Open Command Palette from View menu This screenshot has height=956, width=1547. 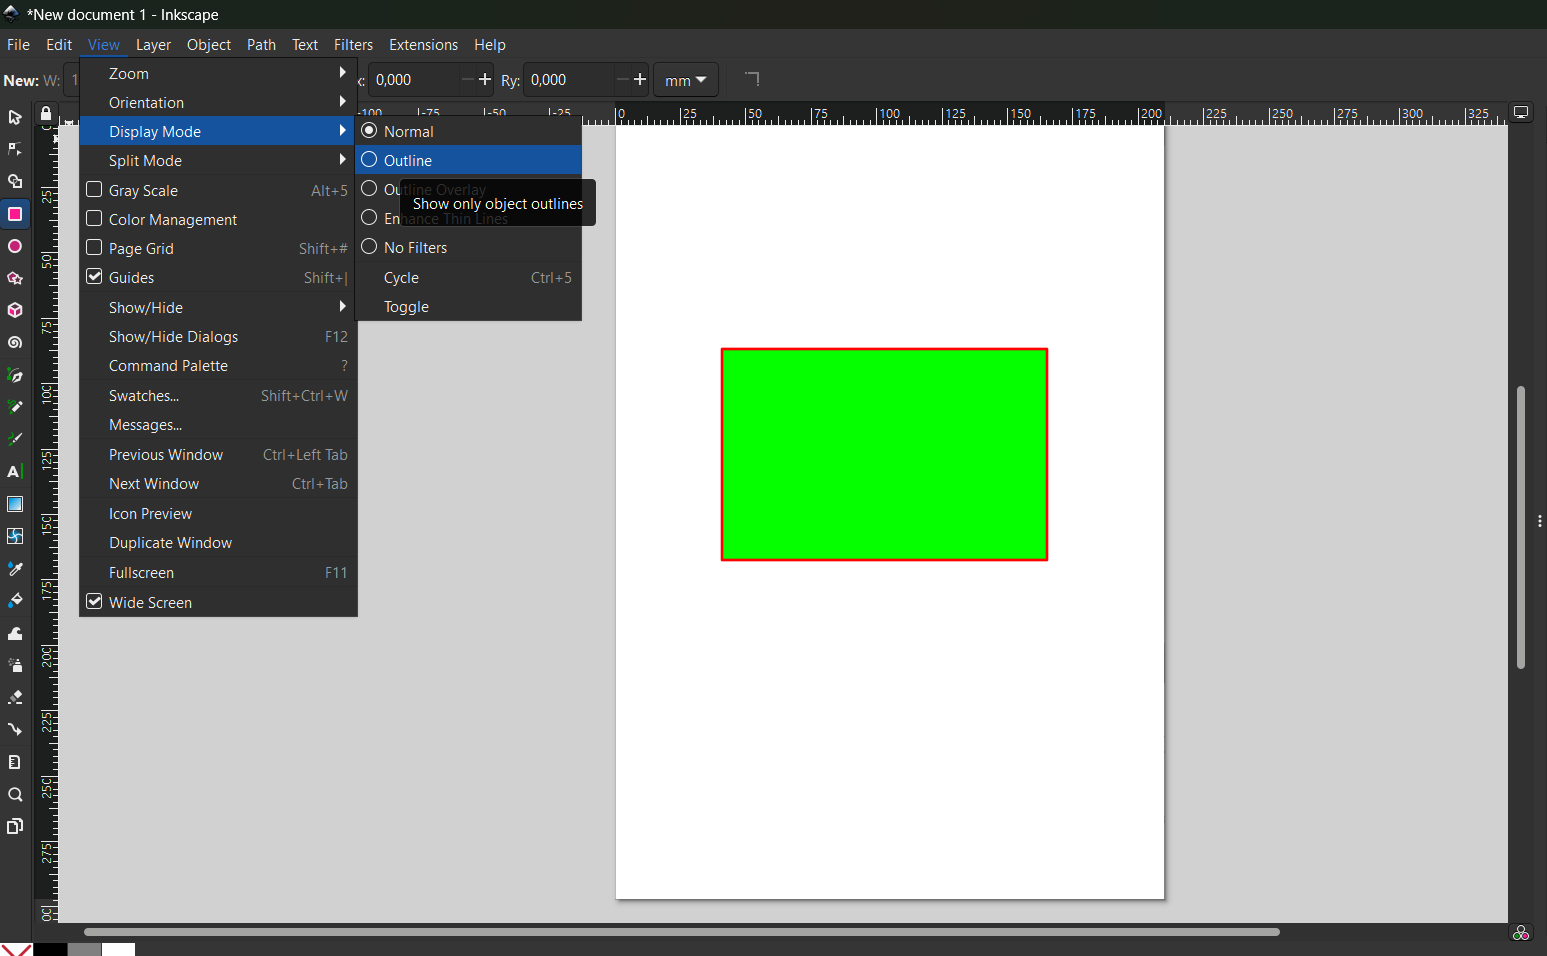pos(218,366)
